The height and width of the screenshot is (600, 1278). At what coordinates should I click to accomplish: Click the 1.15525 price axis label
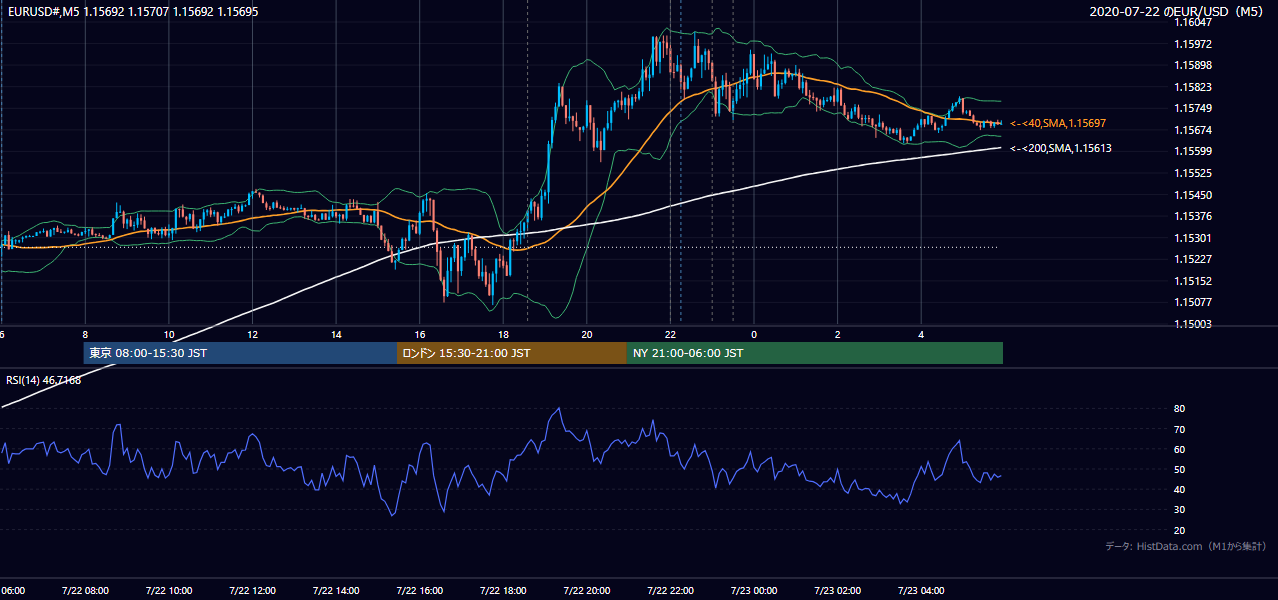coord(1193,173)
